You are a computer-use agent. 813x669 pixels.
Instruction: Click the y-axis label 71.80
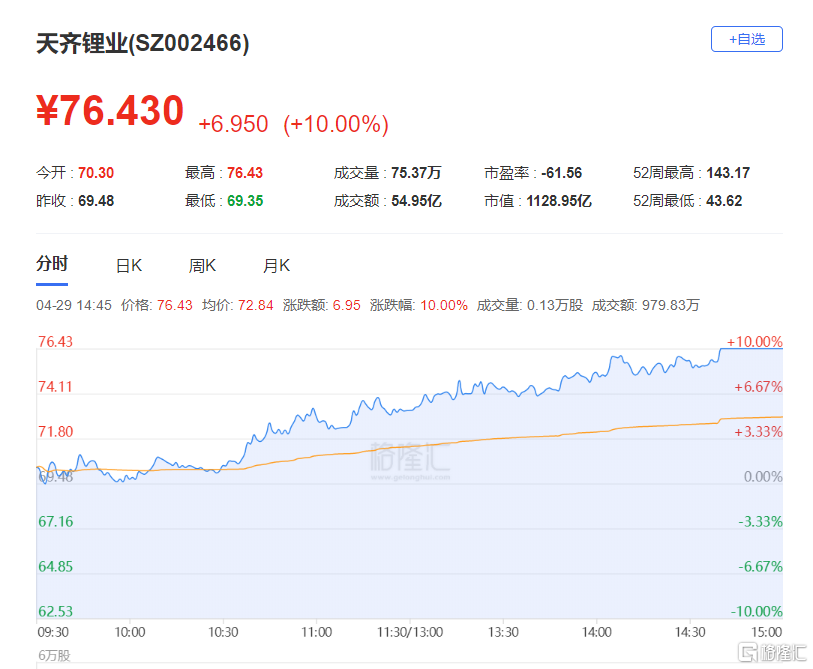55,431
